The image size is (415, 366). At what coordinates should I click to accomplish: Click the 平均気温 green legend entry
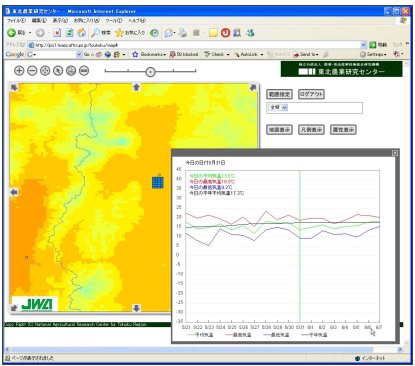click(200, 335)
